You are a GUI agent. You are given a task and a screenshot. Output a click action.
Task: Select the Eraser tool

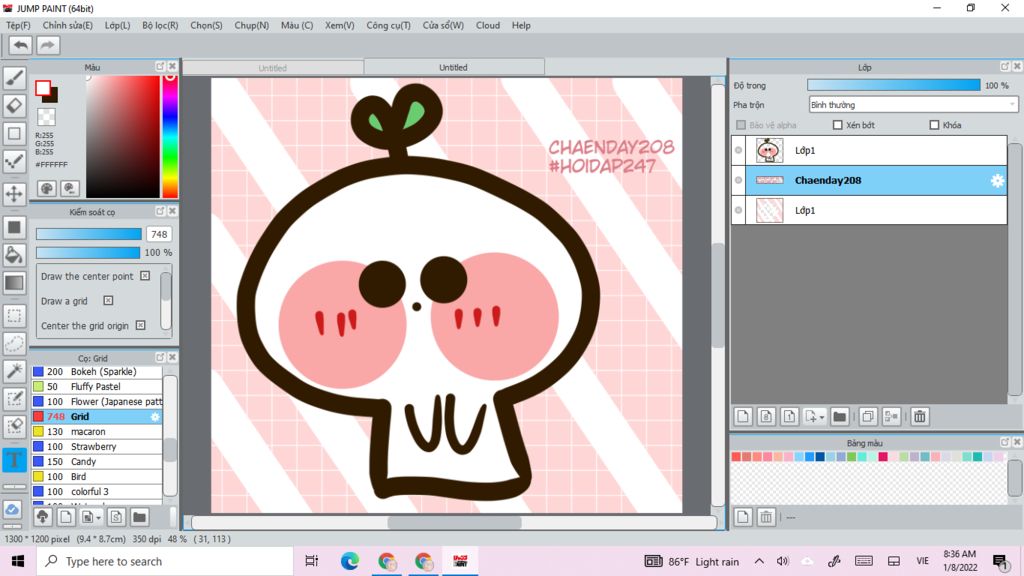[x=14, y=106]
